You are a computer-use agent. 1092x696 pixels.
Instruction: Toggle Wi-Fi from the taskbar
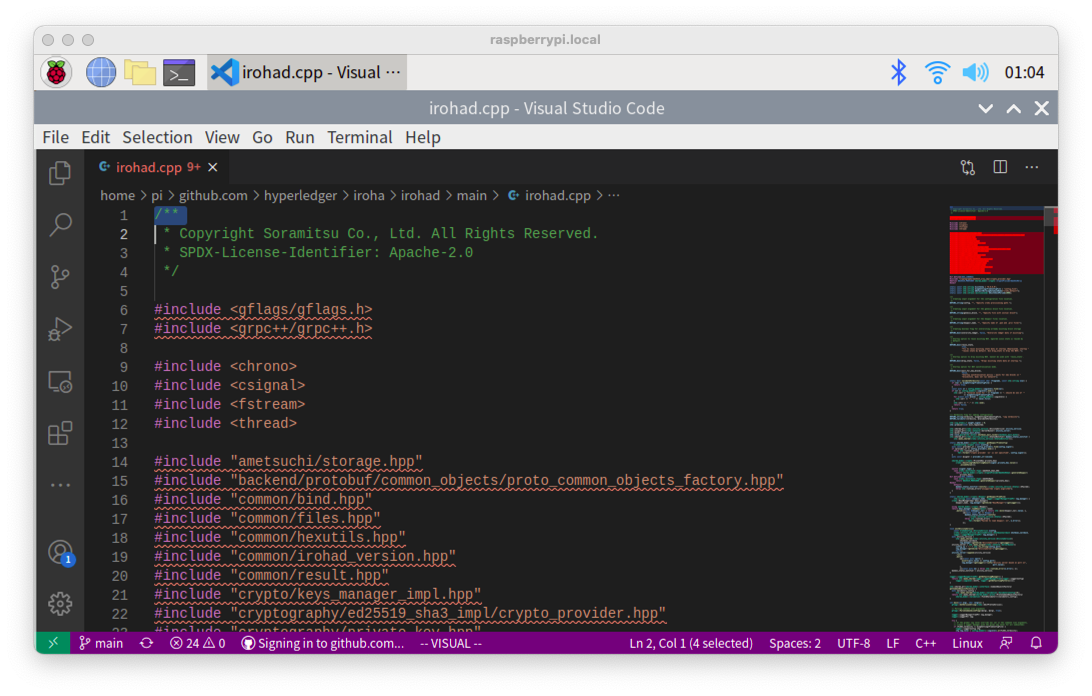click(936, 71)
